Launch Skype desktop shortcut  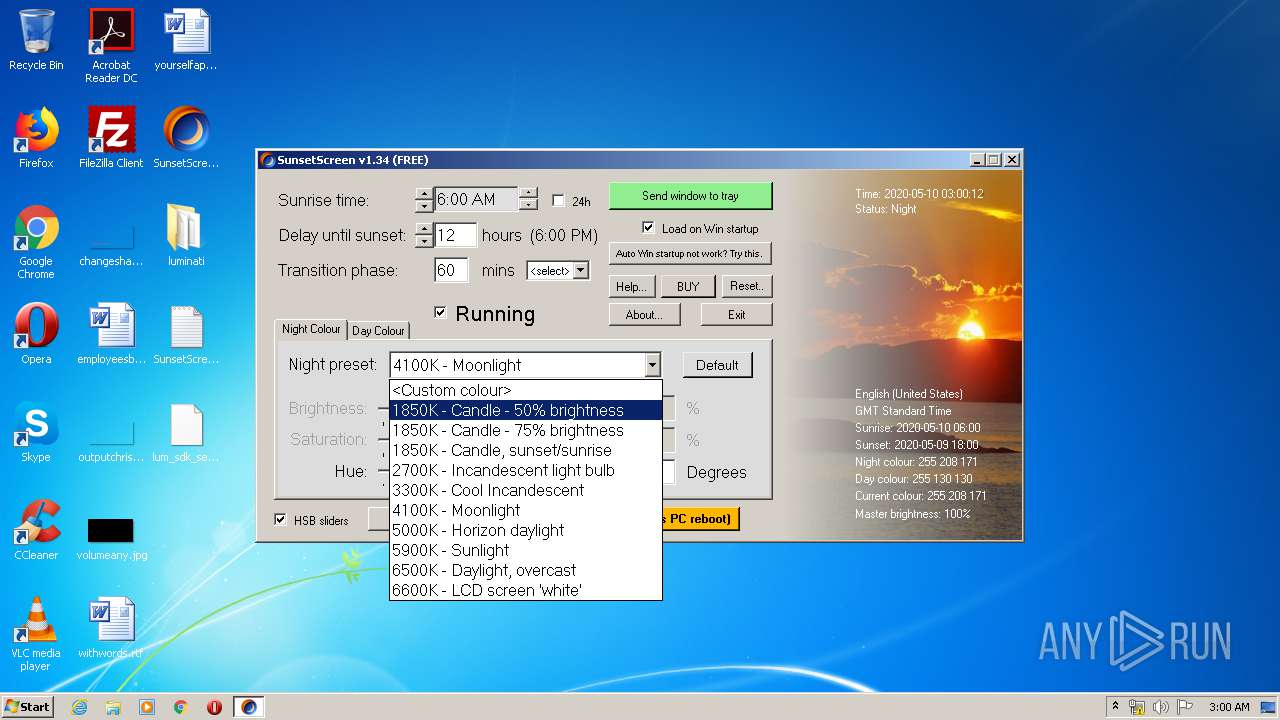click(36, 431)
